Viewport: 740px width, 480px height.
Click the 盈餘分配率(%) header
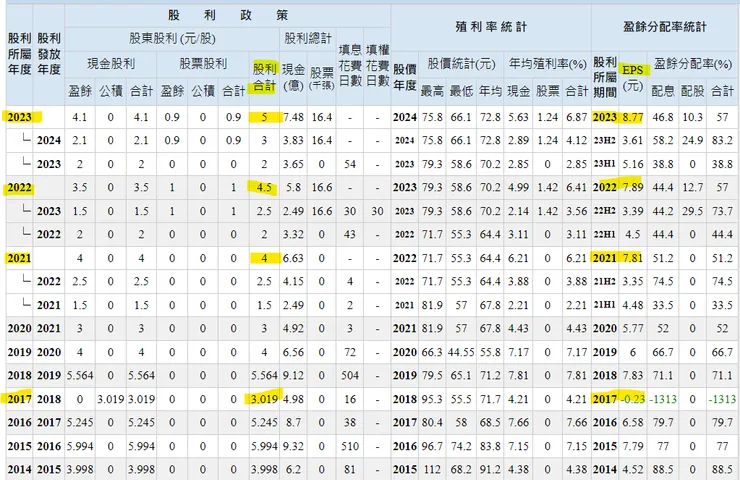[x=693, y=64]
